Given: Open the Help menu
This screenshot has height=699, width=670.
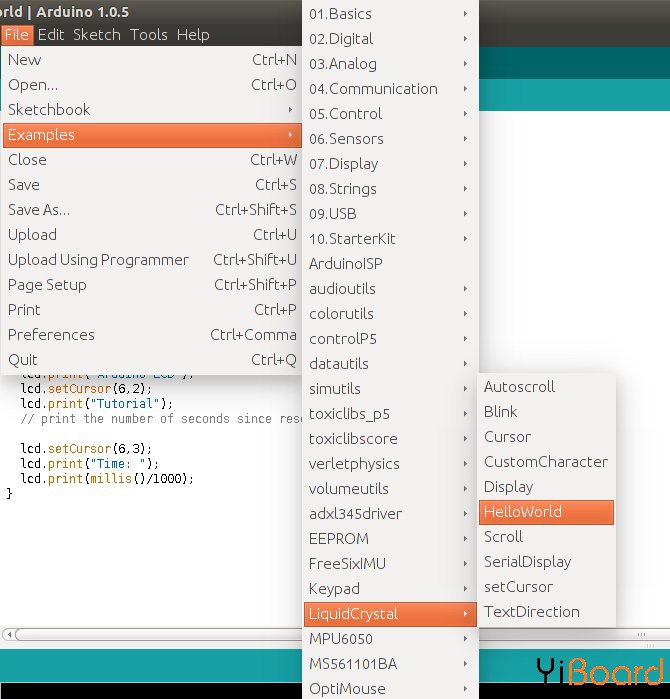Looking at the screenshot, I should 193,35.
